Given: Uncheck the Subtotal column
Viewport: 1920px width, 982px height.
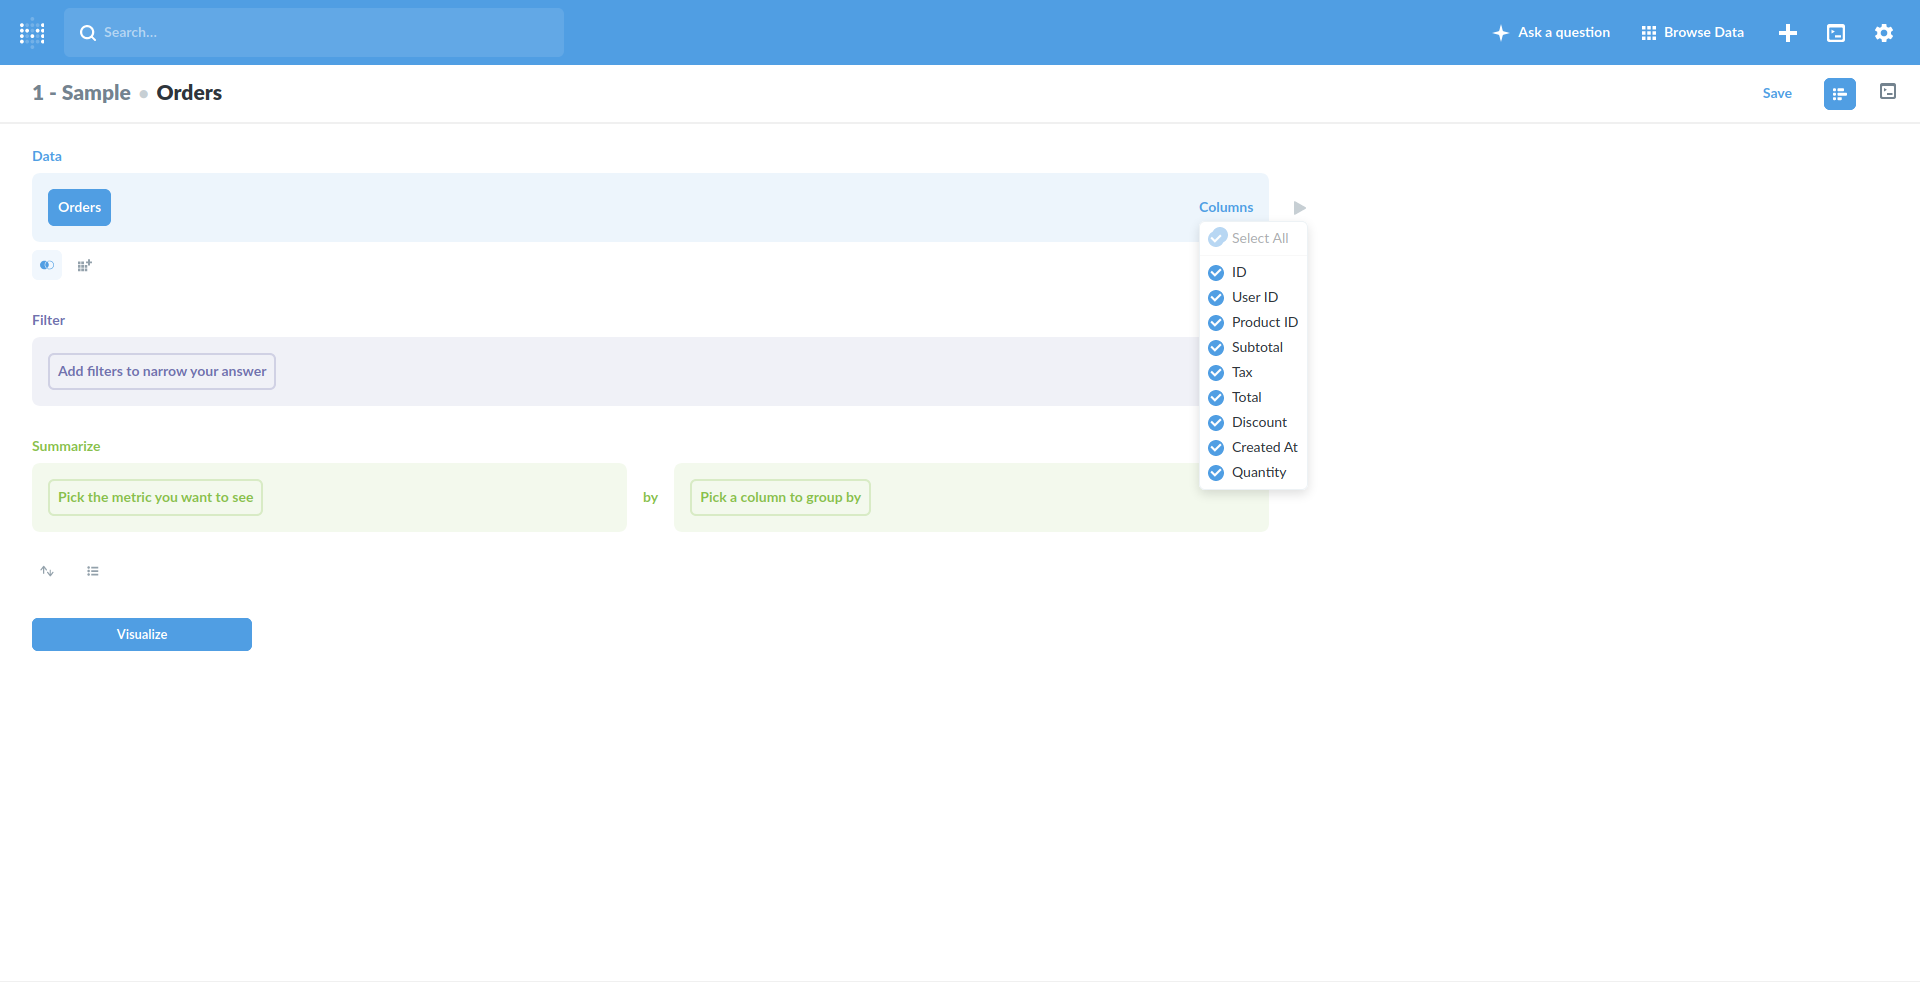Looking at the screenshot, I should pyautogui.click(x=1217, y=347).
